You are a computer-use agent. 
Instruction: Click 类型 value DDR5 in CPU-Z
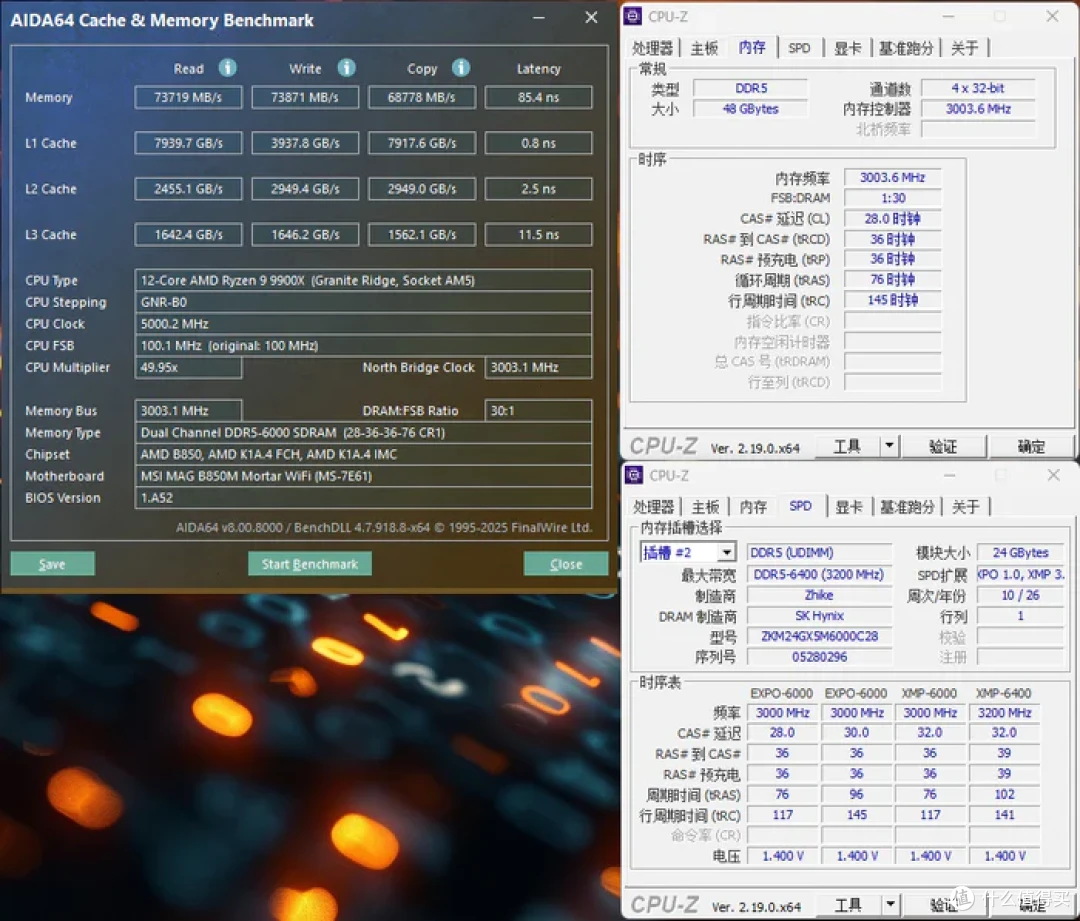coord(751,88)
